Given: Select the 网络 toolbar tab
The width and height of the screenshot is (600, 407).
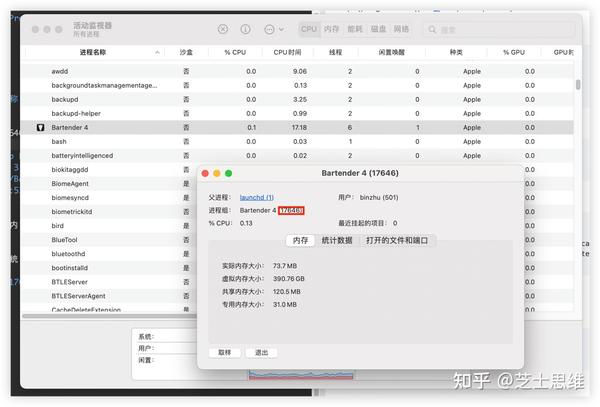Looking at the screenshot, I should (x=401, y=29).
